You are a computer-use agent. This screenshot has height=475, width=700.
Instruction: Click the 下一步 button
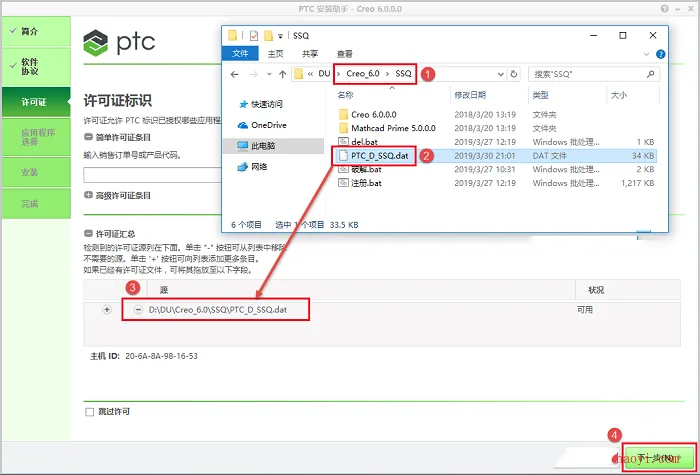659,458
